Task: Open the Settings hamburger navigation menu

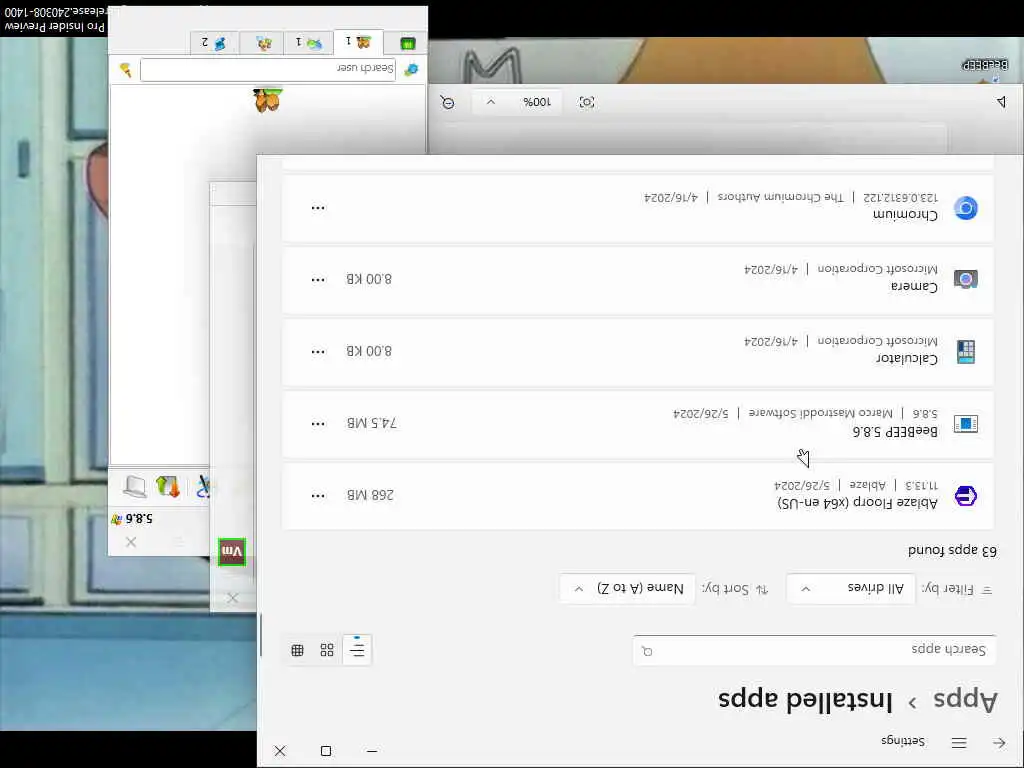Action: click(x=959, y=743)
